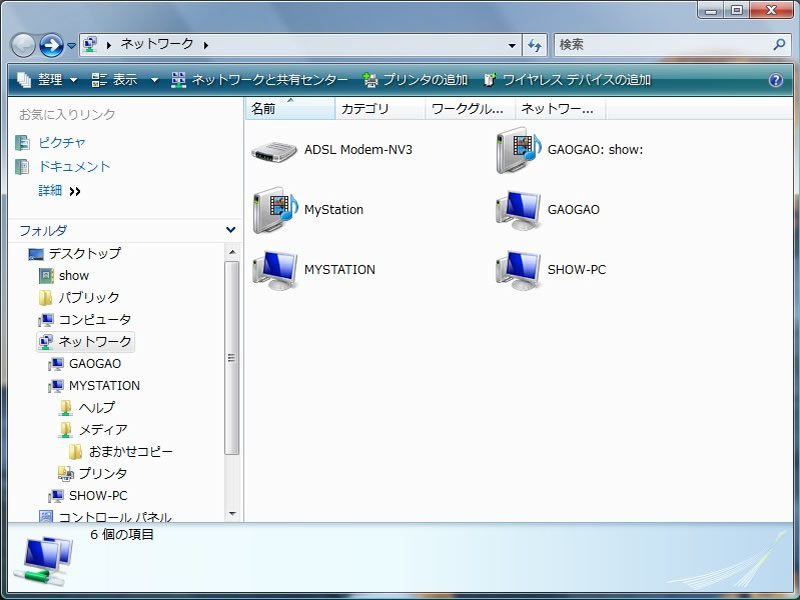Select the MyStation media server icon
Screen dimensions: 800x600
pos(275,210)
